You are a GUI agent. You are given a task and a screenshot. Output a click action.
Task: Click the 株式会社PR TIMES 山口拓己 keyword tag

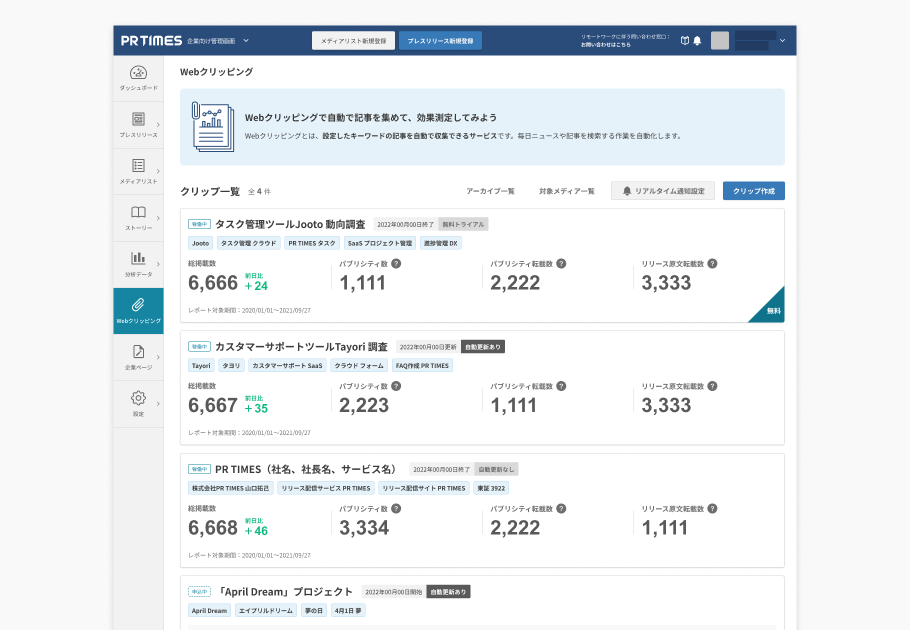(x=230, y=488)
